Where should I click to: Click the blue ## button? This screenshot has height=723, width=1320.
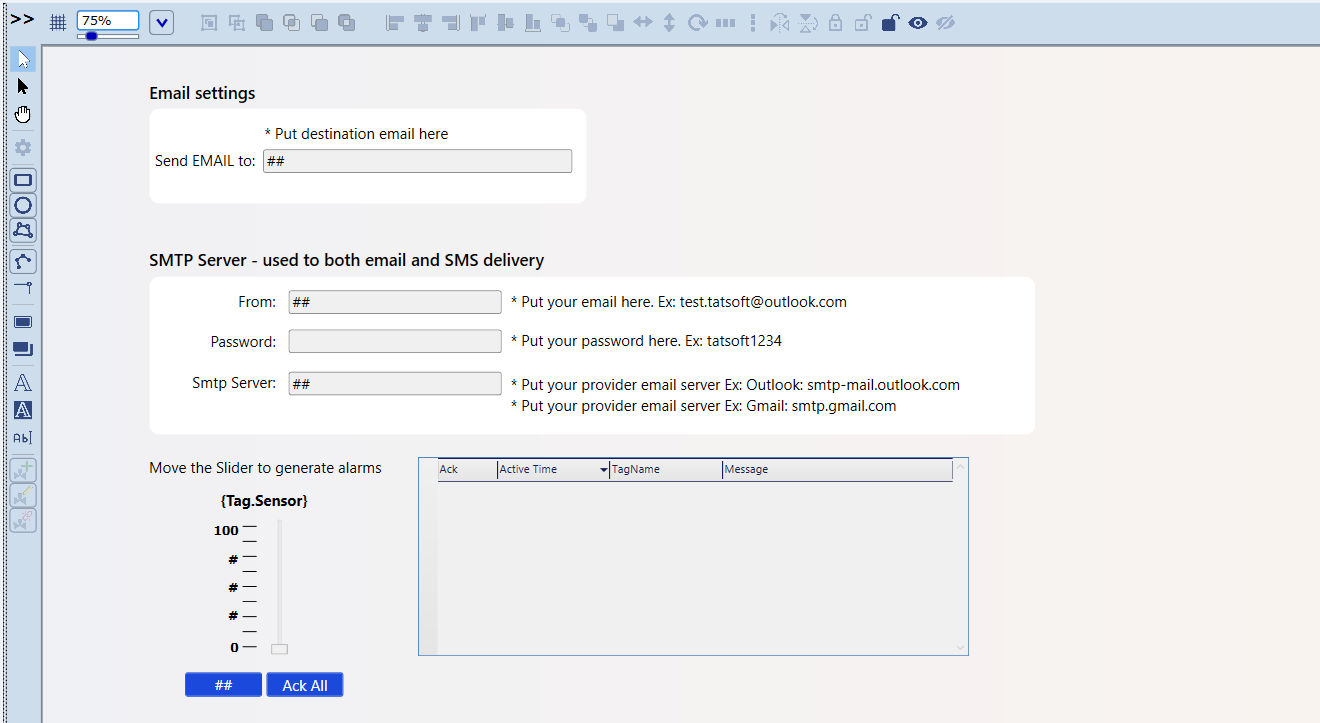click(x=223, y=685)
